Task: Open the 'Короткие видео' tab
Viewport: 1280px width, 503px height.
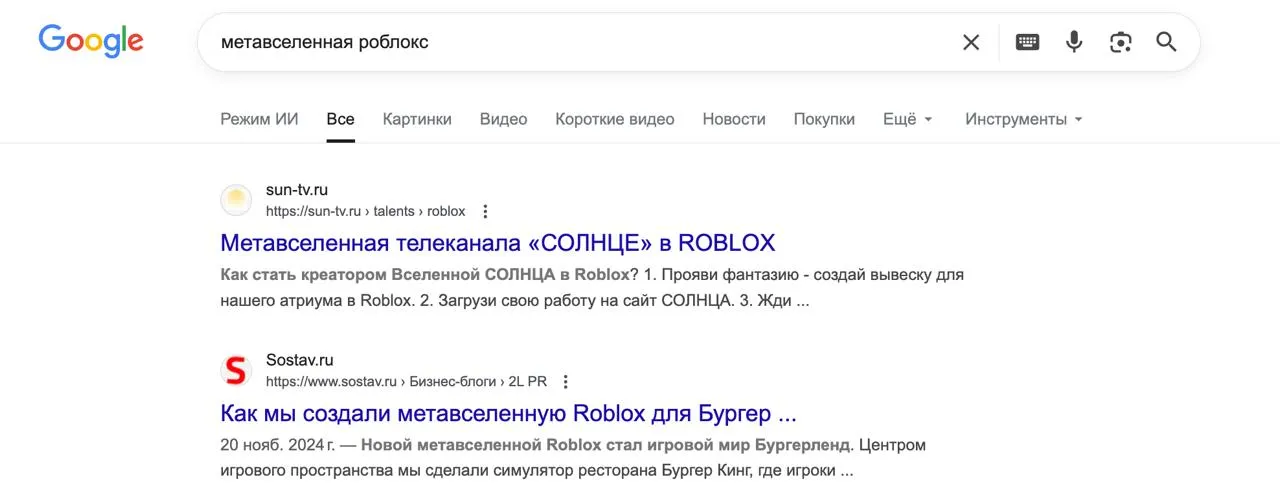Action: coord(615,119)
